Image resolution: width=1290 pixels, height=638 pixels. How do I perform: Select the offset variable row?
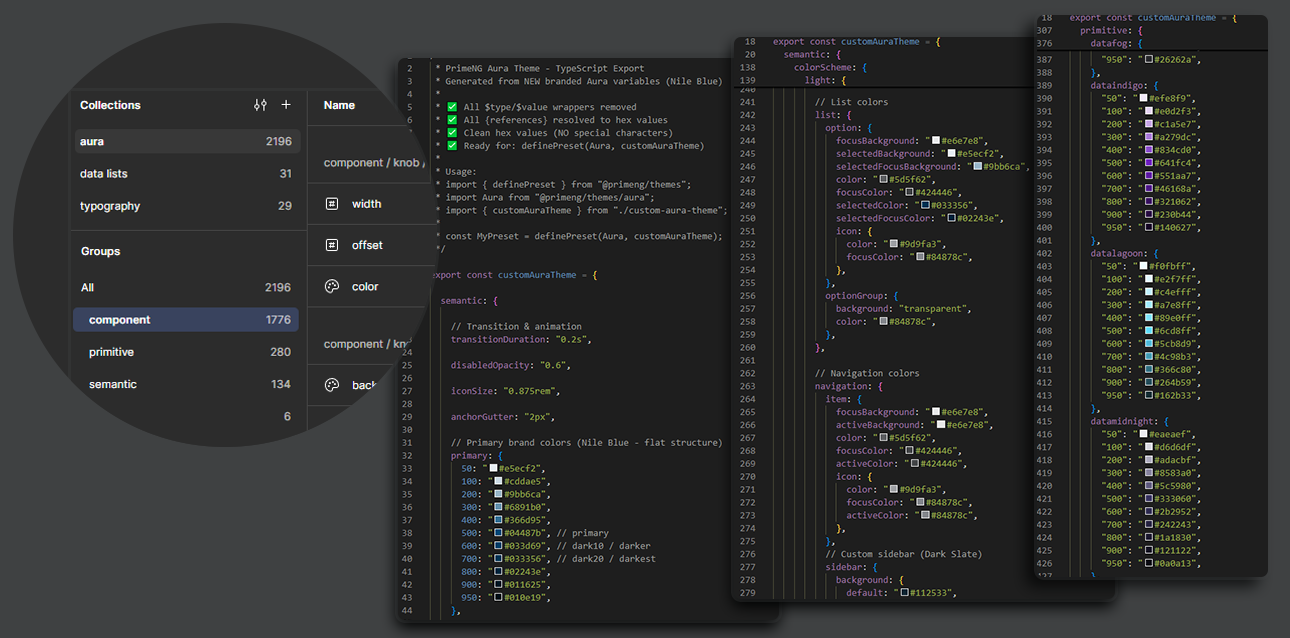[x=372, y=245]
